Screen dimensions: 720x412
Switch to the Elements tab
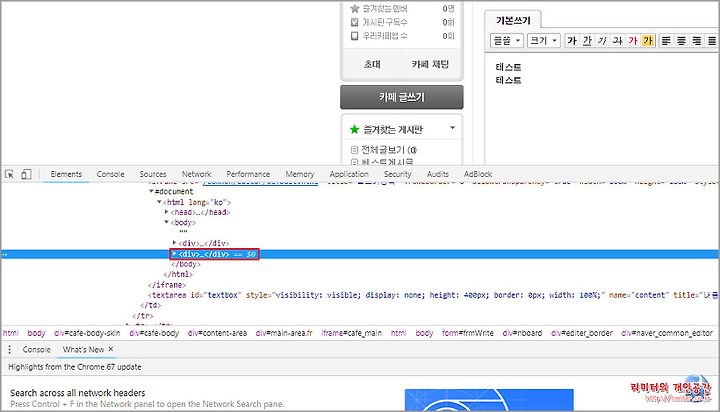66,174
